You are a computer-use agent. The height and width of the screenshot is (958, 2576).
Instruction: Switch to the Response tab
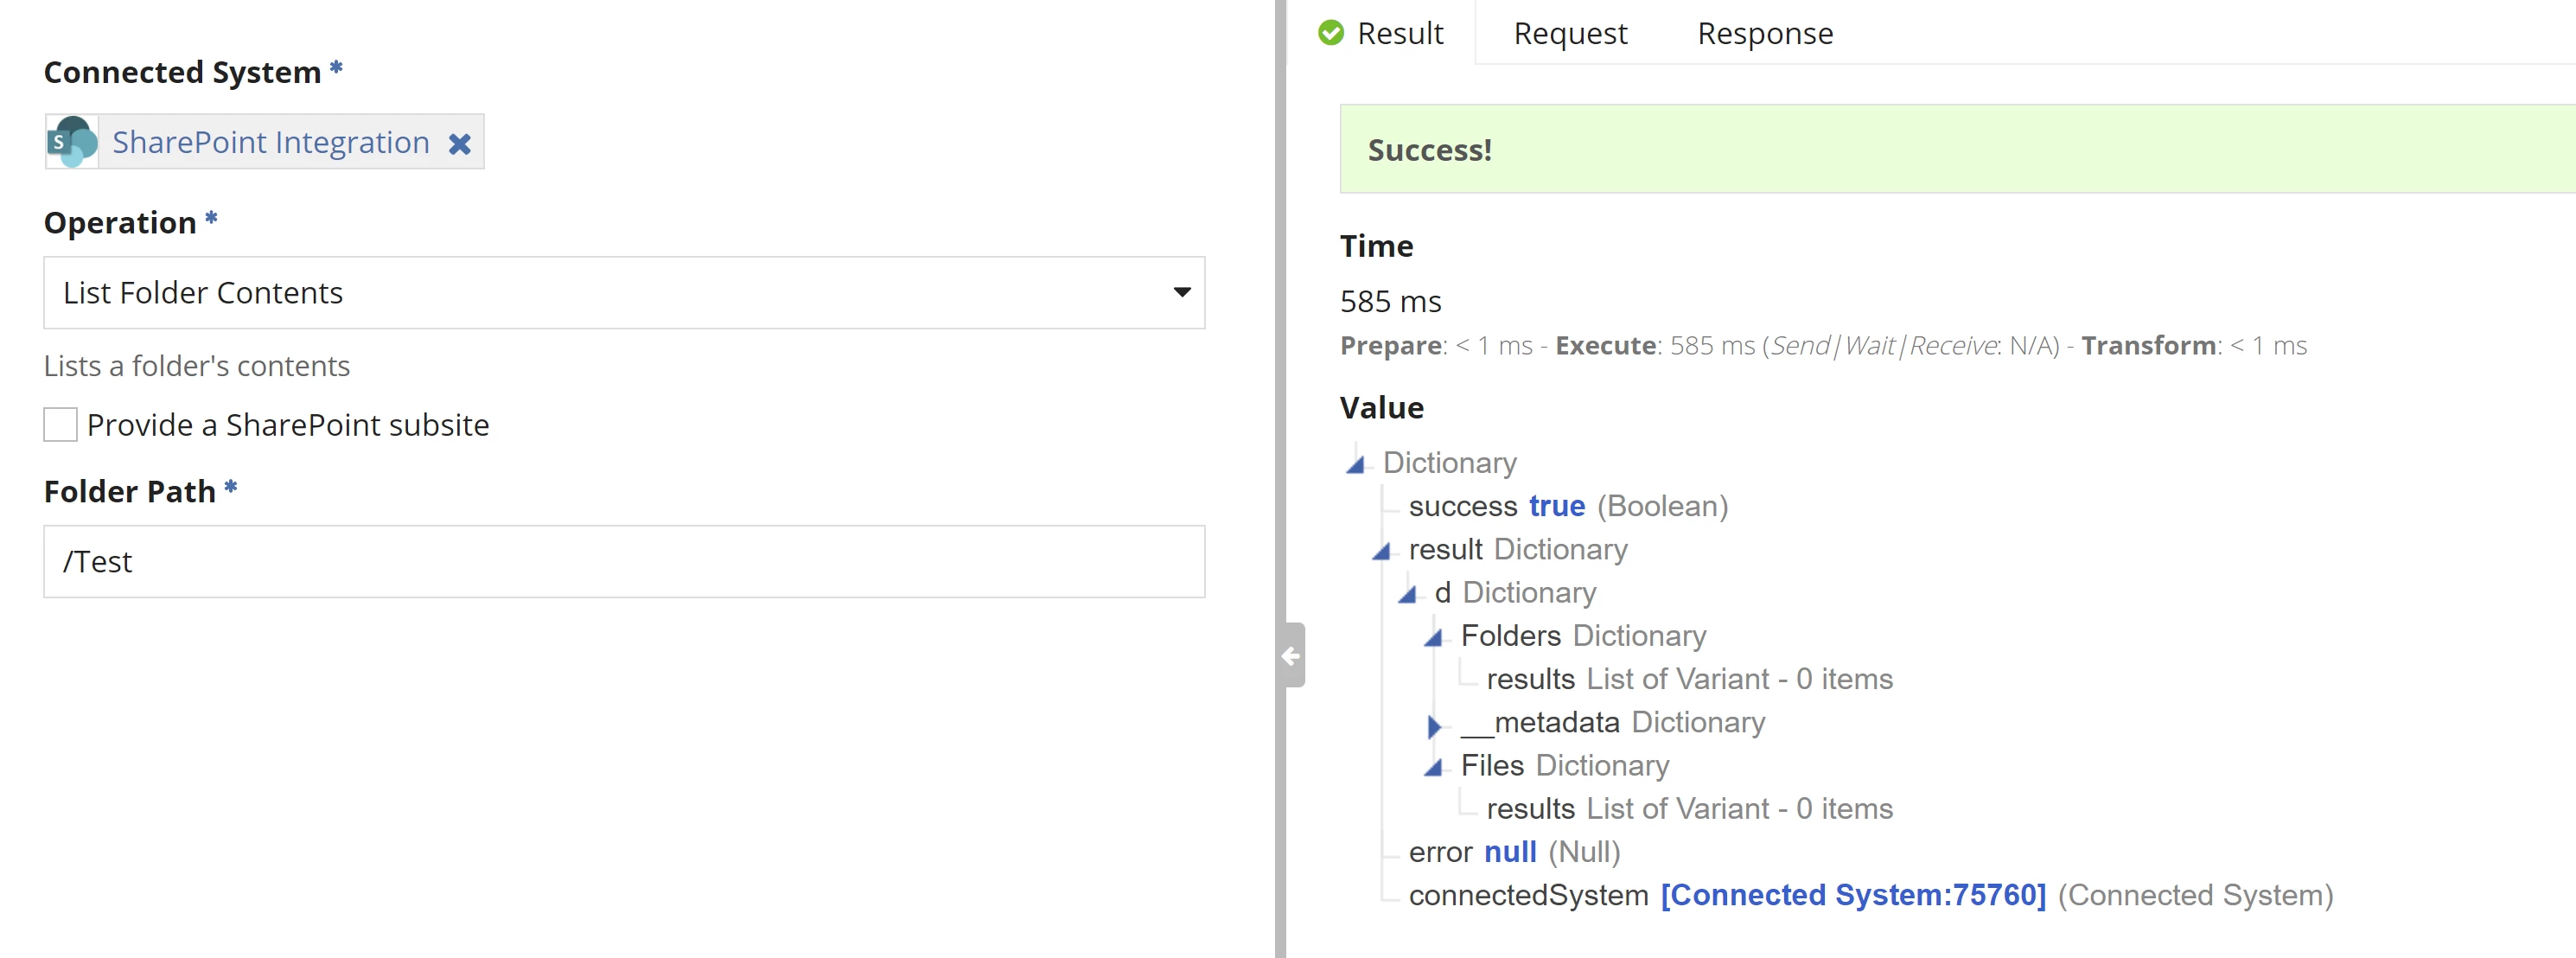point(1765,34)
